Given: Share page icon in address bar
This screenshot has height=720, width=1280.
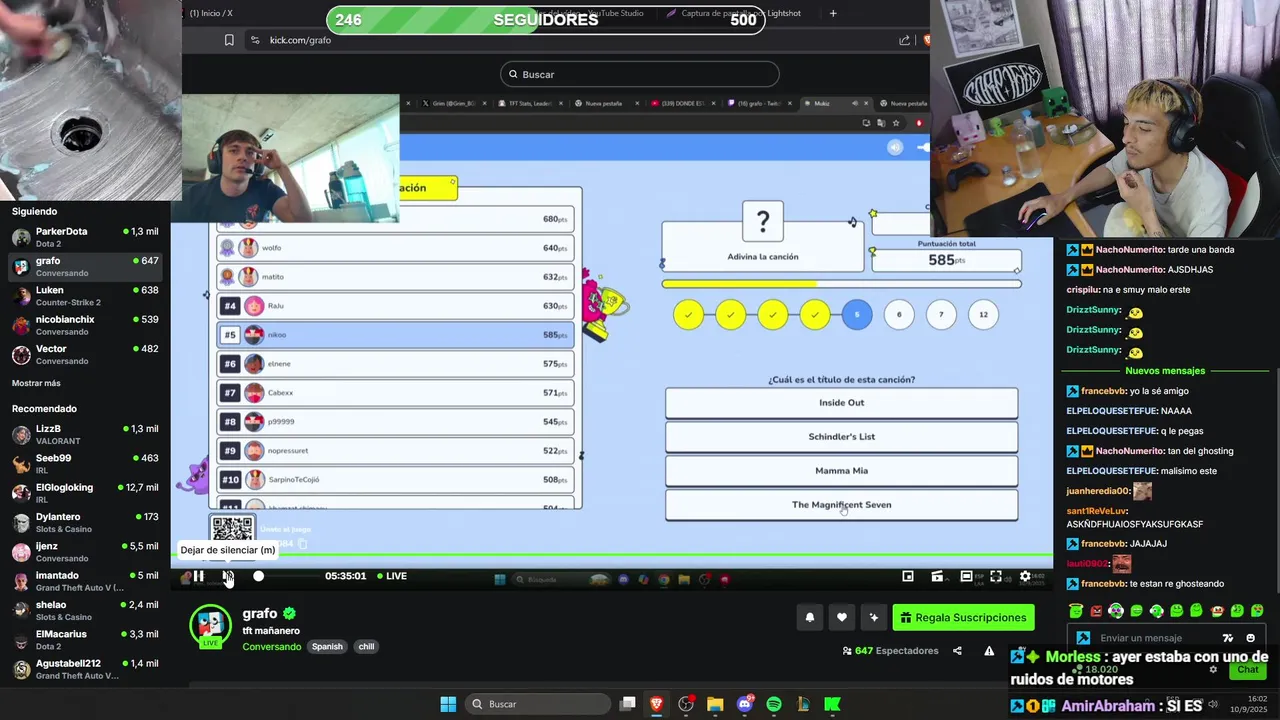Looking at the screenshot, I should coord(905,40).
